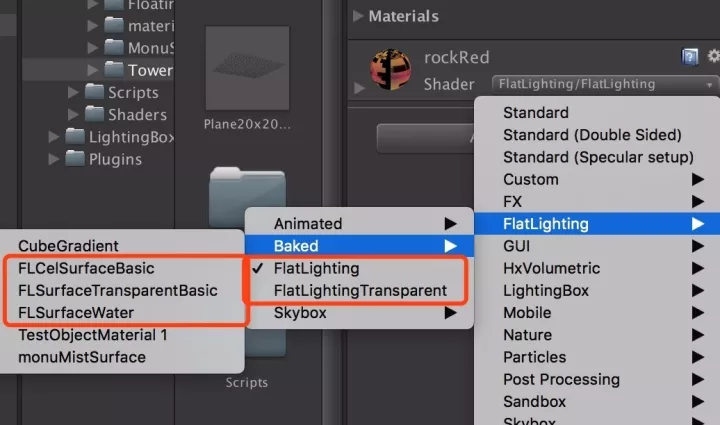This screenshot has height=425, width=720.
Task: Open the material help reference icon
Action: (689, 57)
